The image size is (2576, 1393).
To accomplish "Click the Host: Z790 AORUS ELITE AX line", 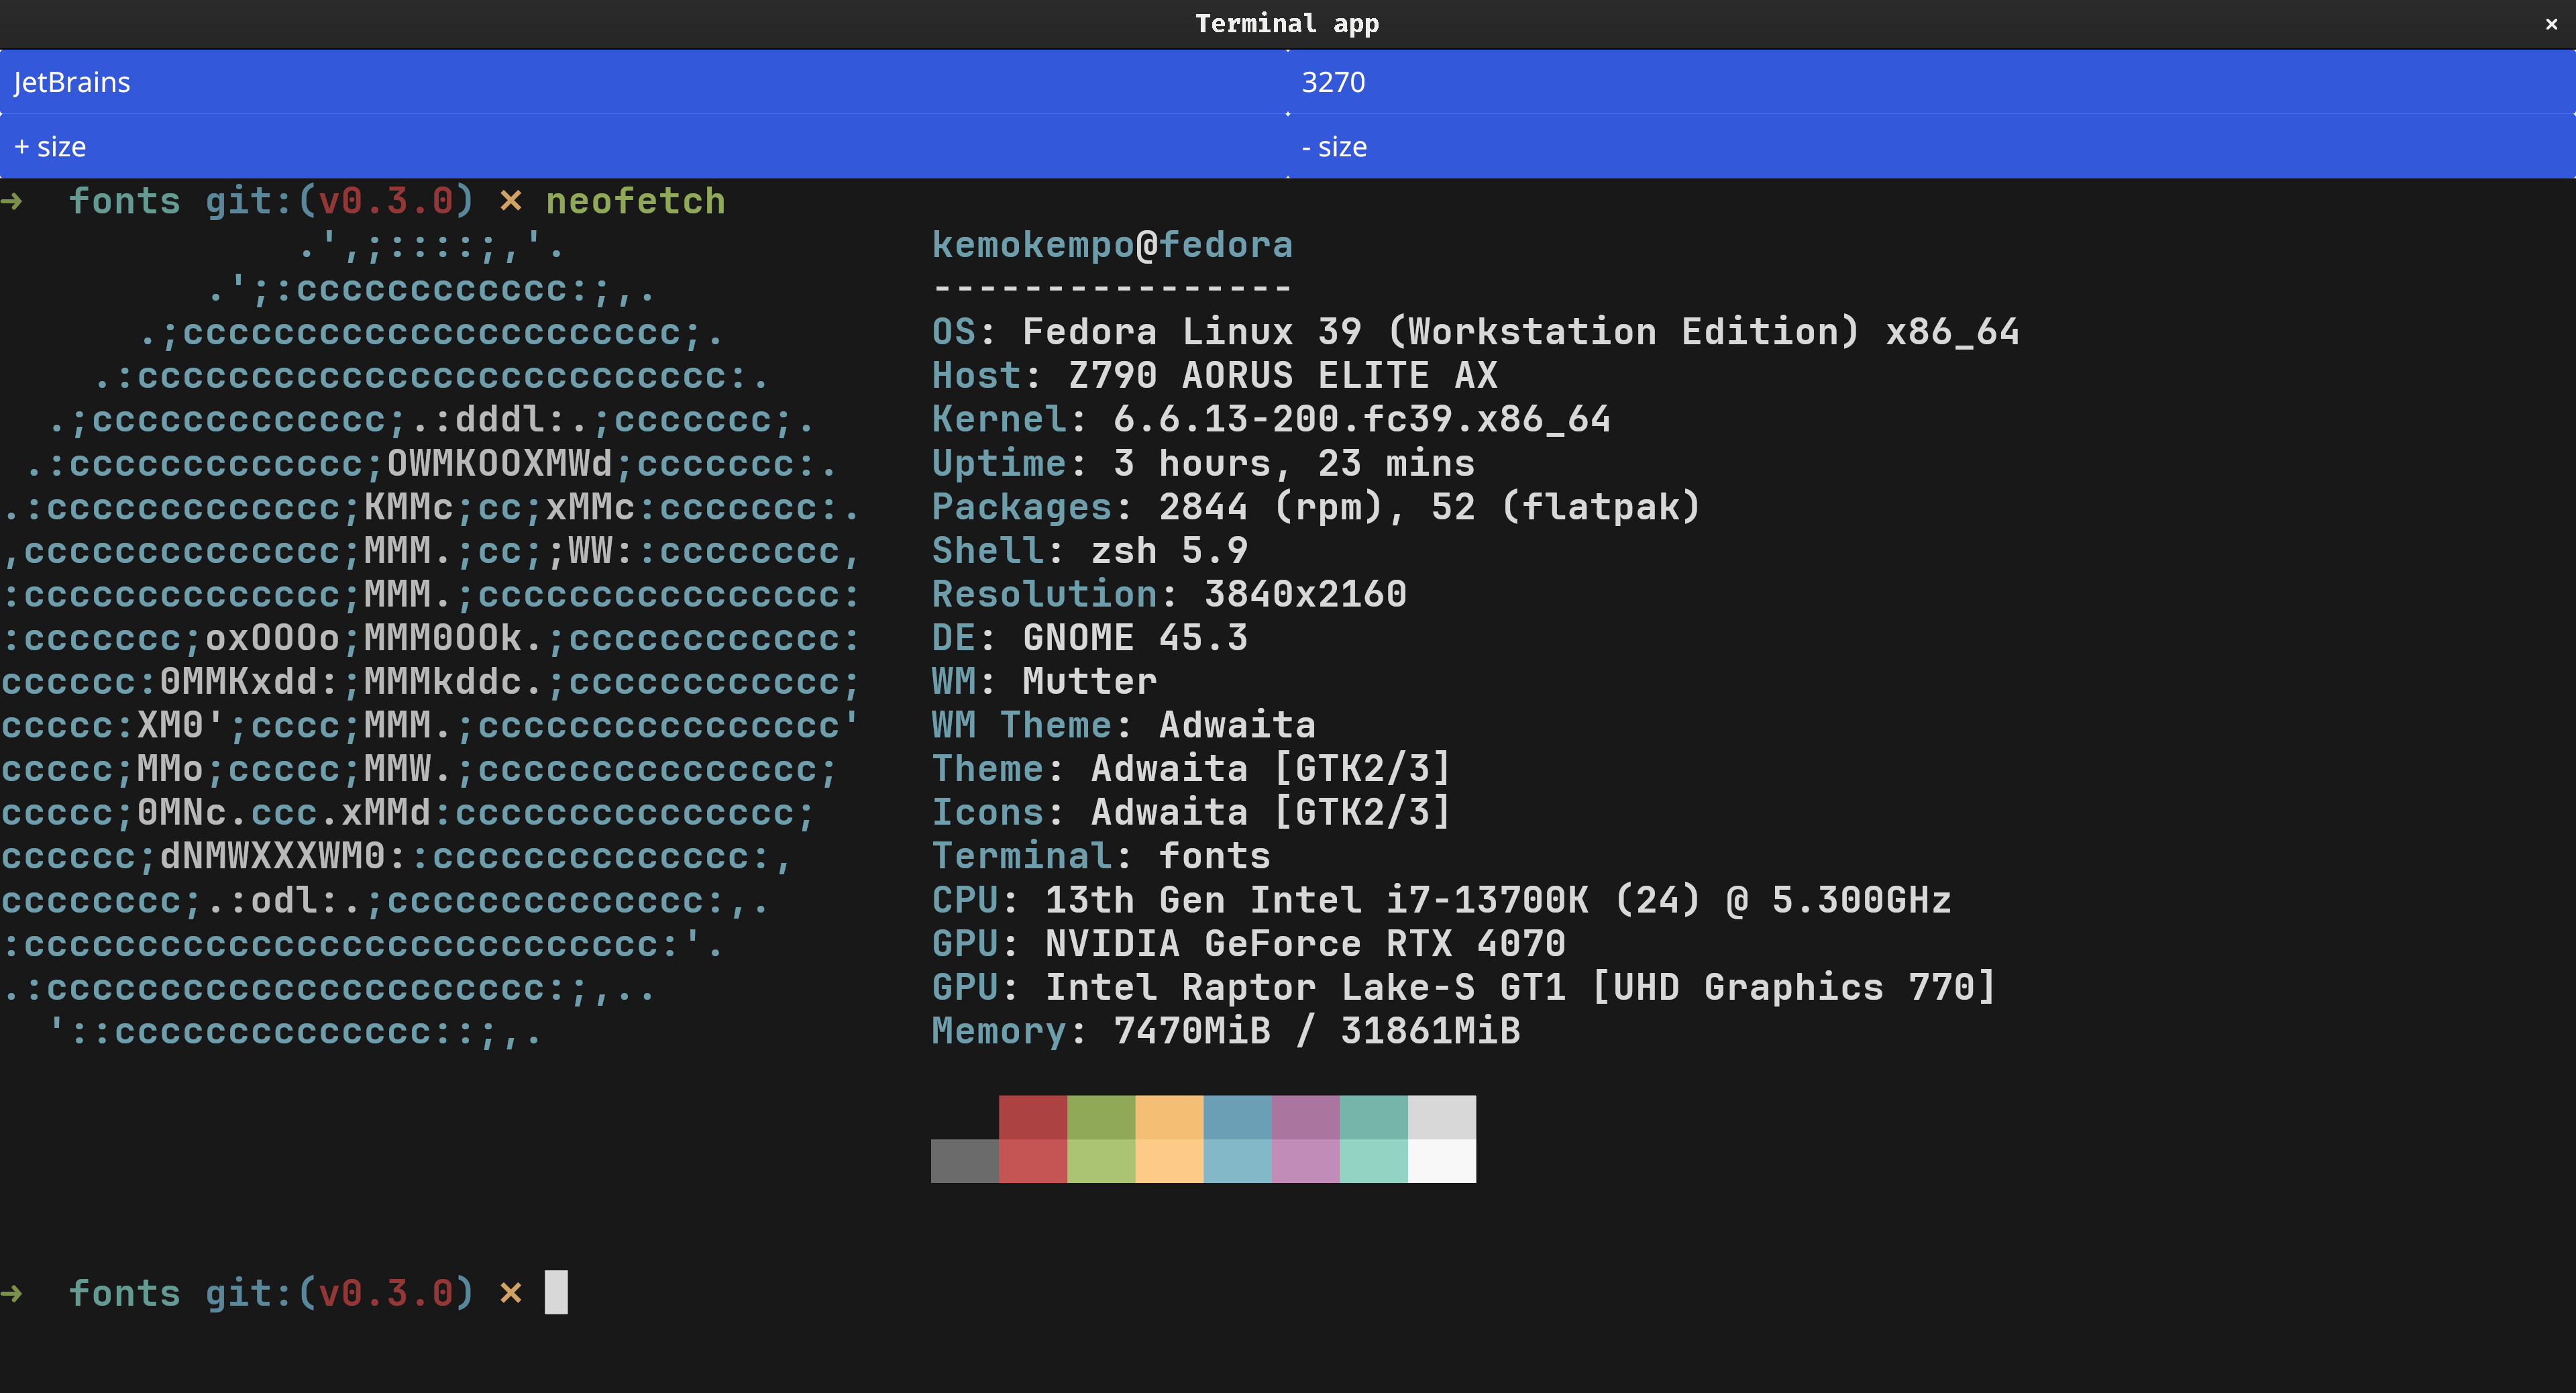I will point(1214,376).
